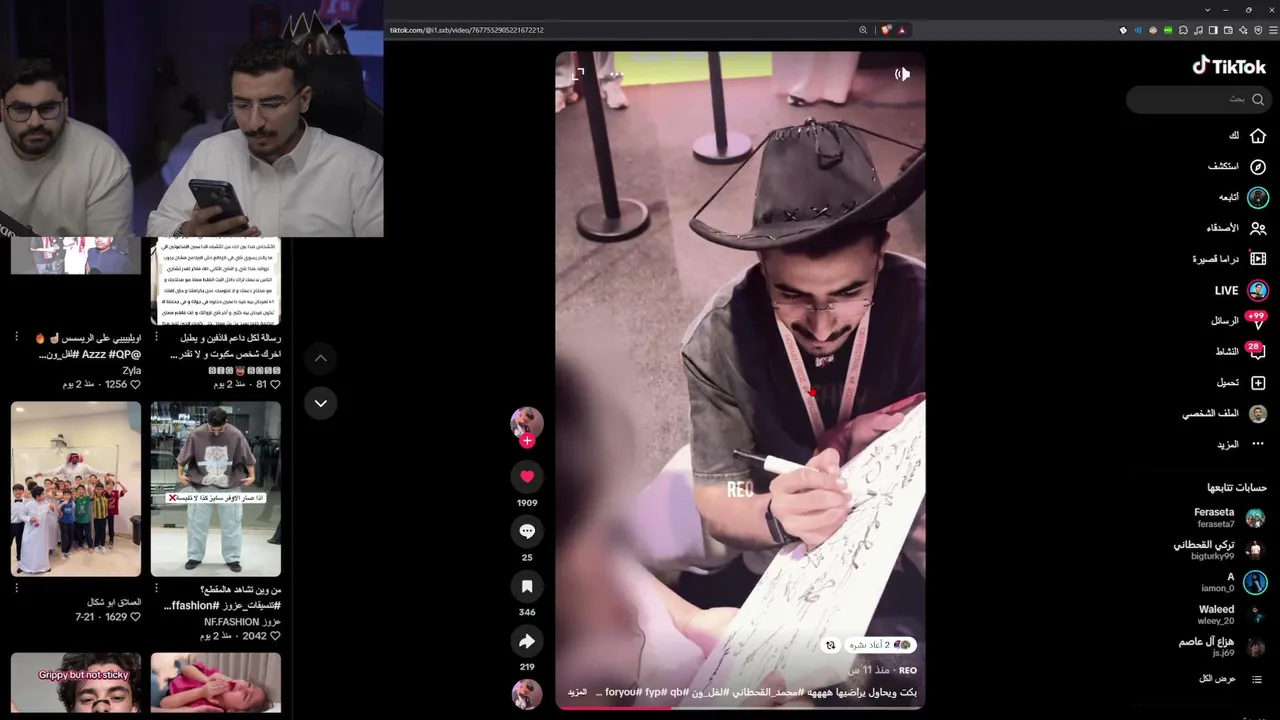Viewport: 1280px width, 720px height.
Task: Open the Waleed wleey_20 account
Action: click(x=1230, y=613)
